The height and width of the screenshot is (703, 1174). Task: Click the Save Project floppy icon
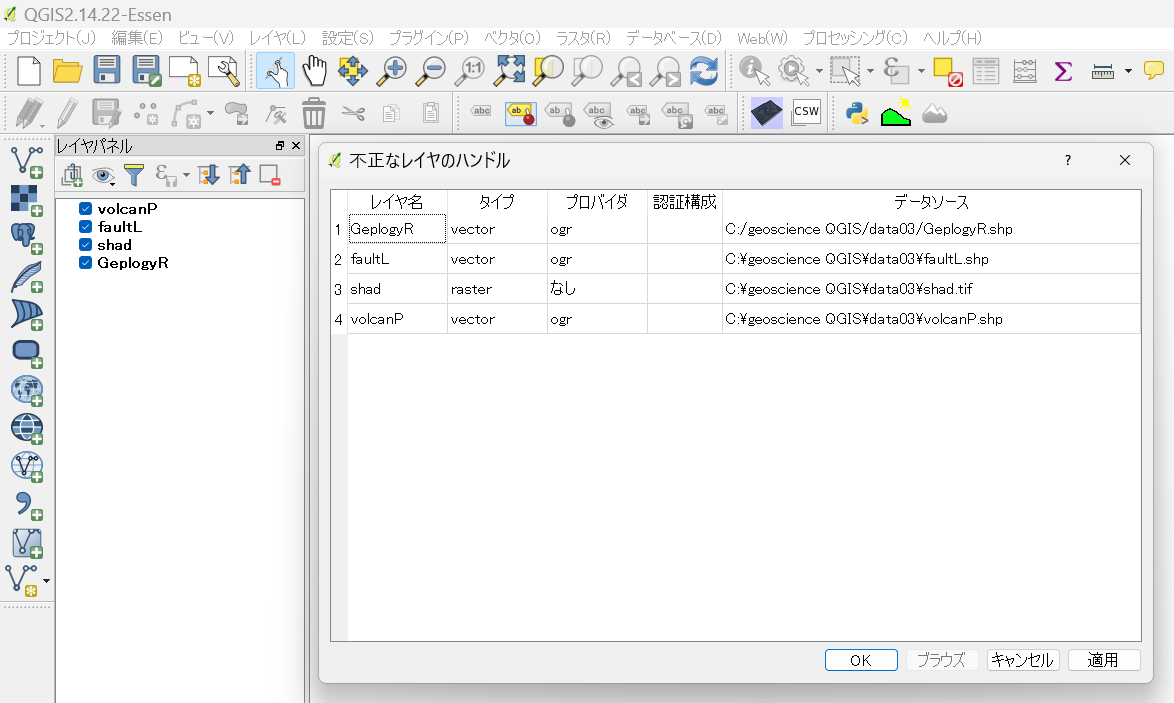(x=107, y=71)
